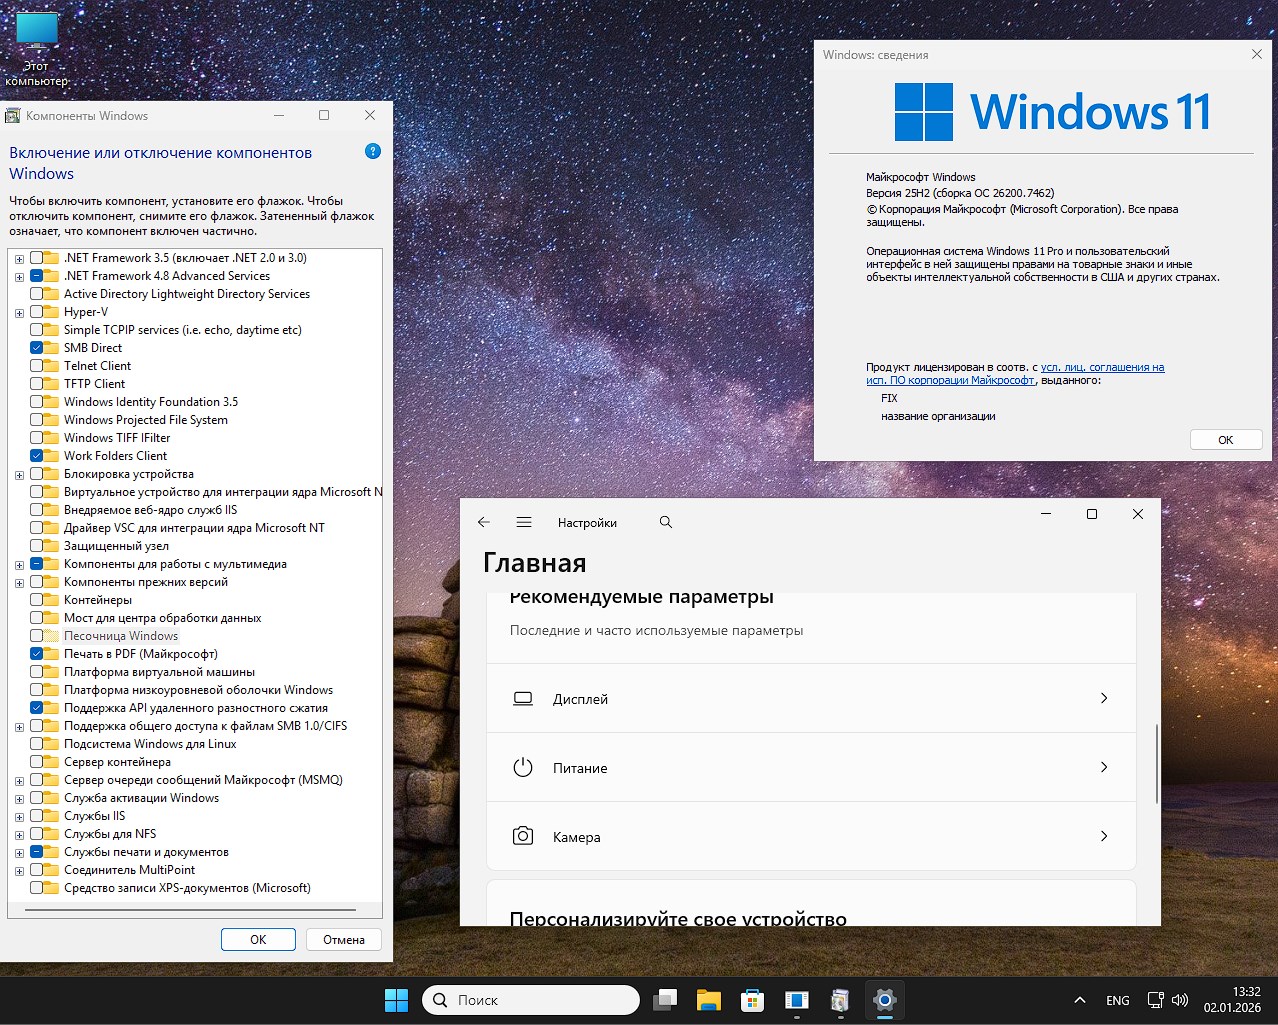Image resolution: width=1278 pixels, height=1025 pixels.
Task: Open Этот компьютер desktop icon
Action: click(x=35, y=30)
